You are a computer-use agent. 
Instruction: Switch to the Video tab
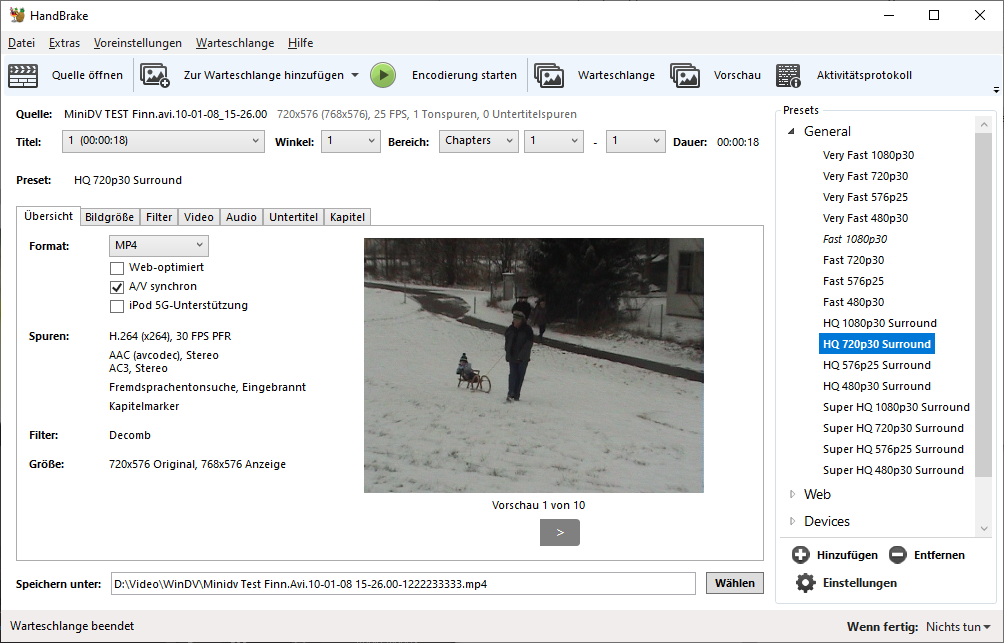(x=198, y=217)
